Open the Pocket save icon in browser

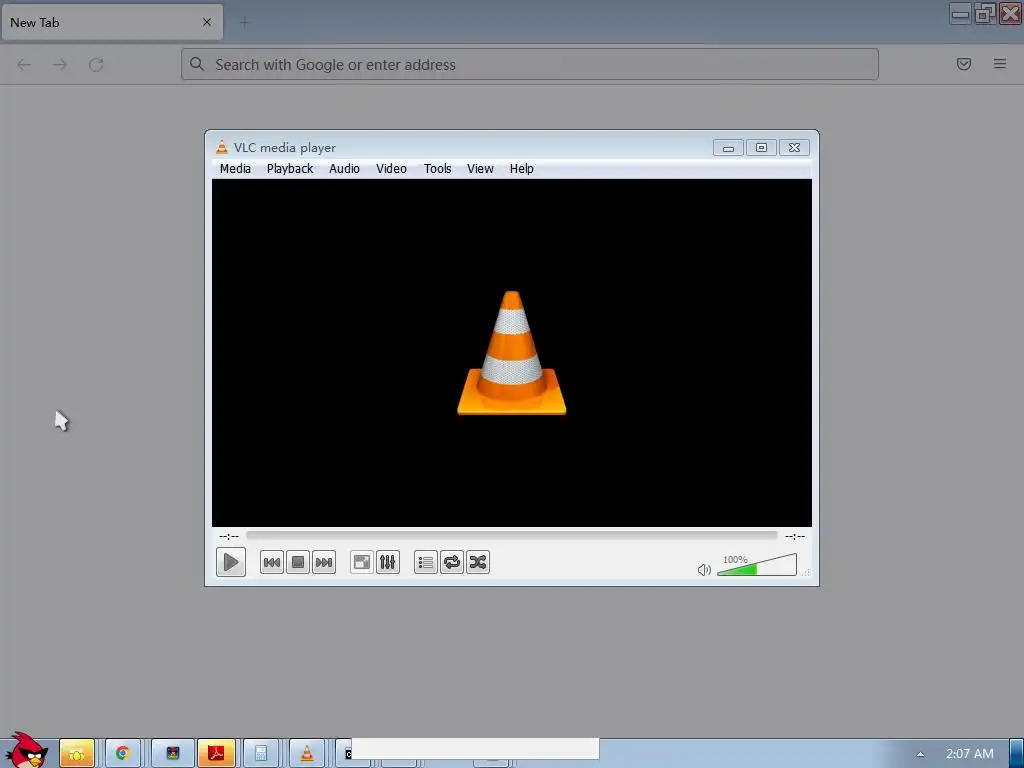tap(964, 64)
